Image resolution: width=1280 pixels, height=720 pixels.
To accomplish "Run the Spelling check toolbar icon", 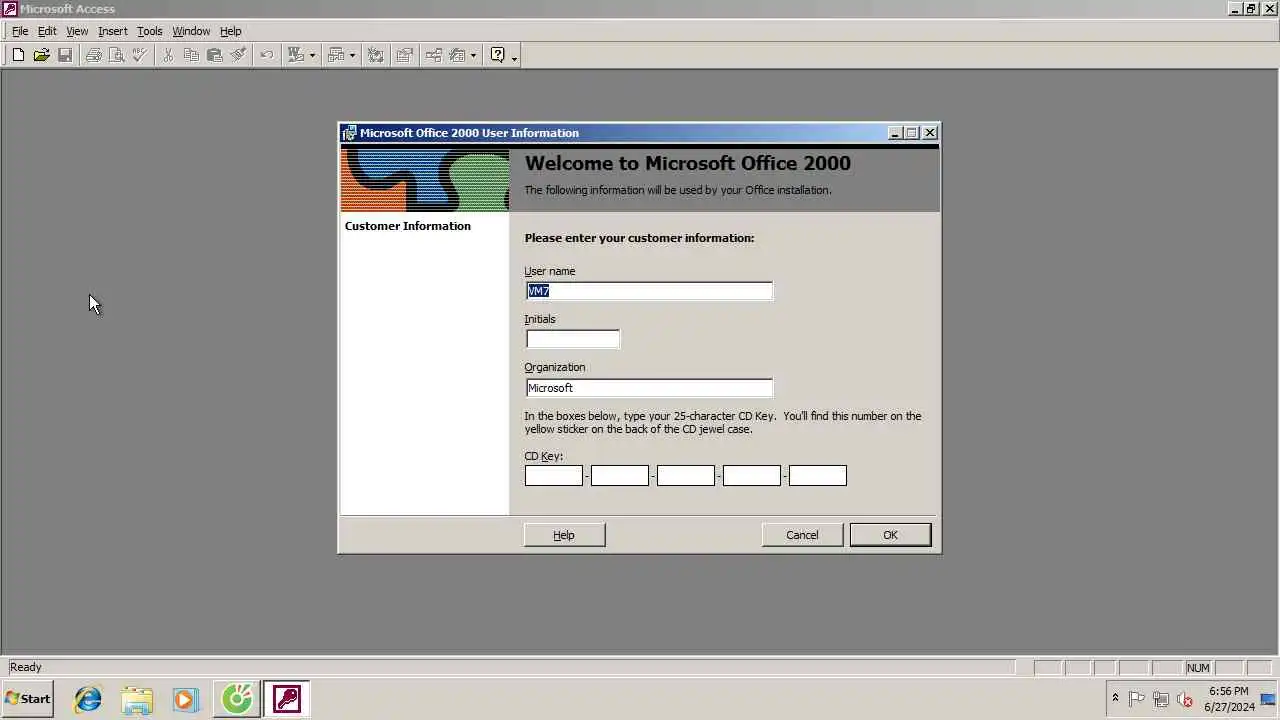I will (140, 55).
